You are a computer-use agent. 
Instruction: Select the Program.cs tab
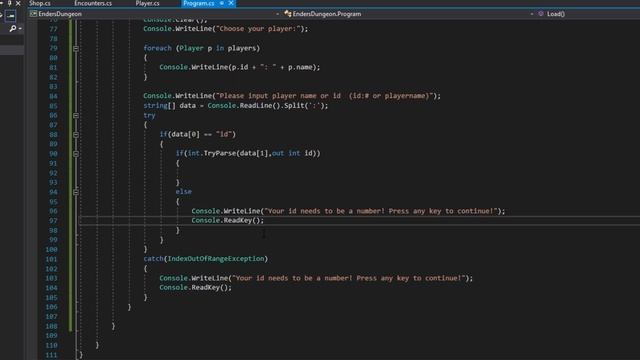pos(199,3)
